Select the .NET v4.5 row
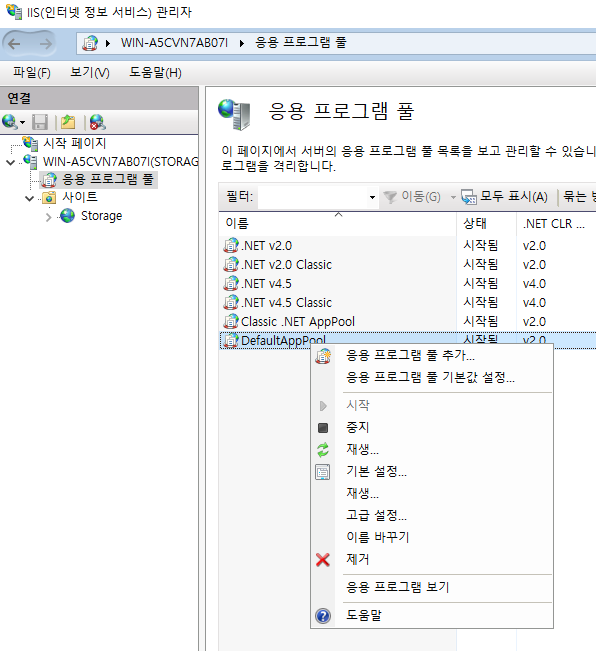 (x=408, y=284)
